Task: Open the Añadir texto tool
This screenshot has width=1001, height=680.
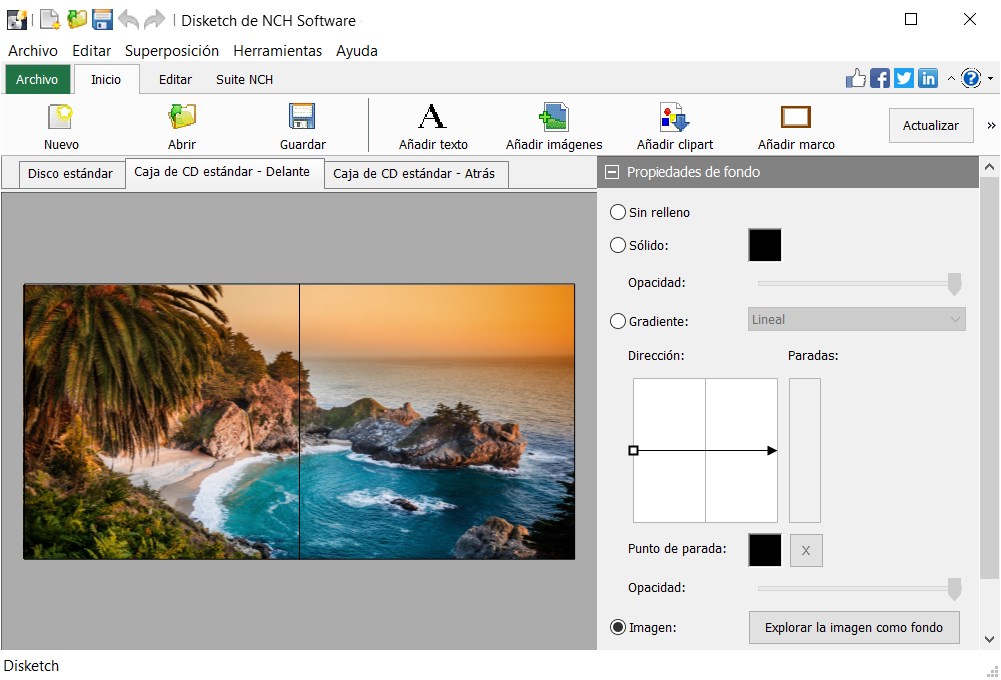Action: coord(434,122)
